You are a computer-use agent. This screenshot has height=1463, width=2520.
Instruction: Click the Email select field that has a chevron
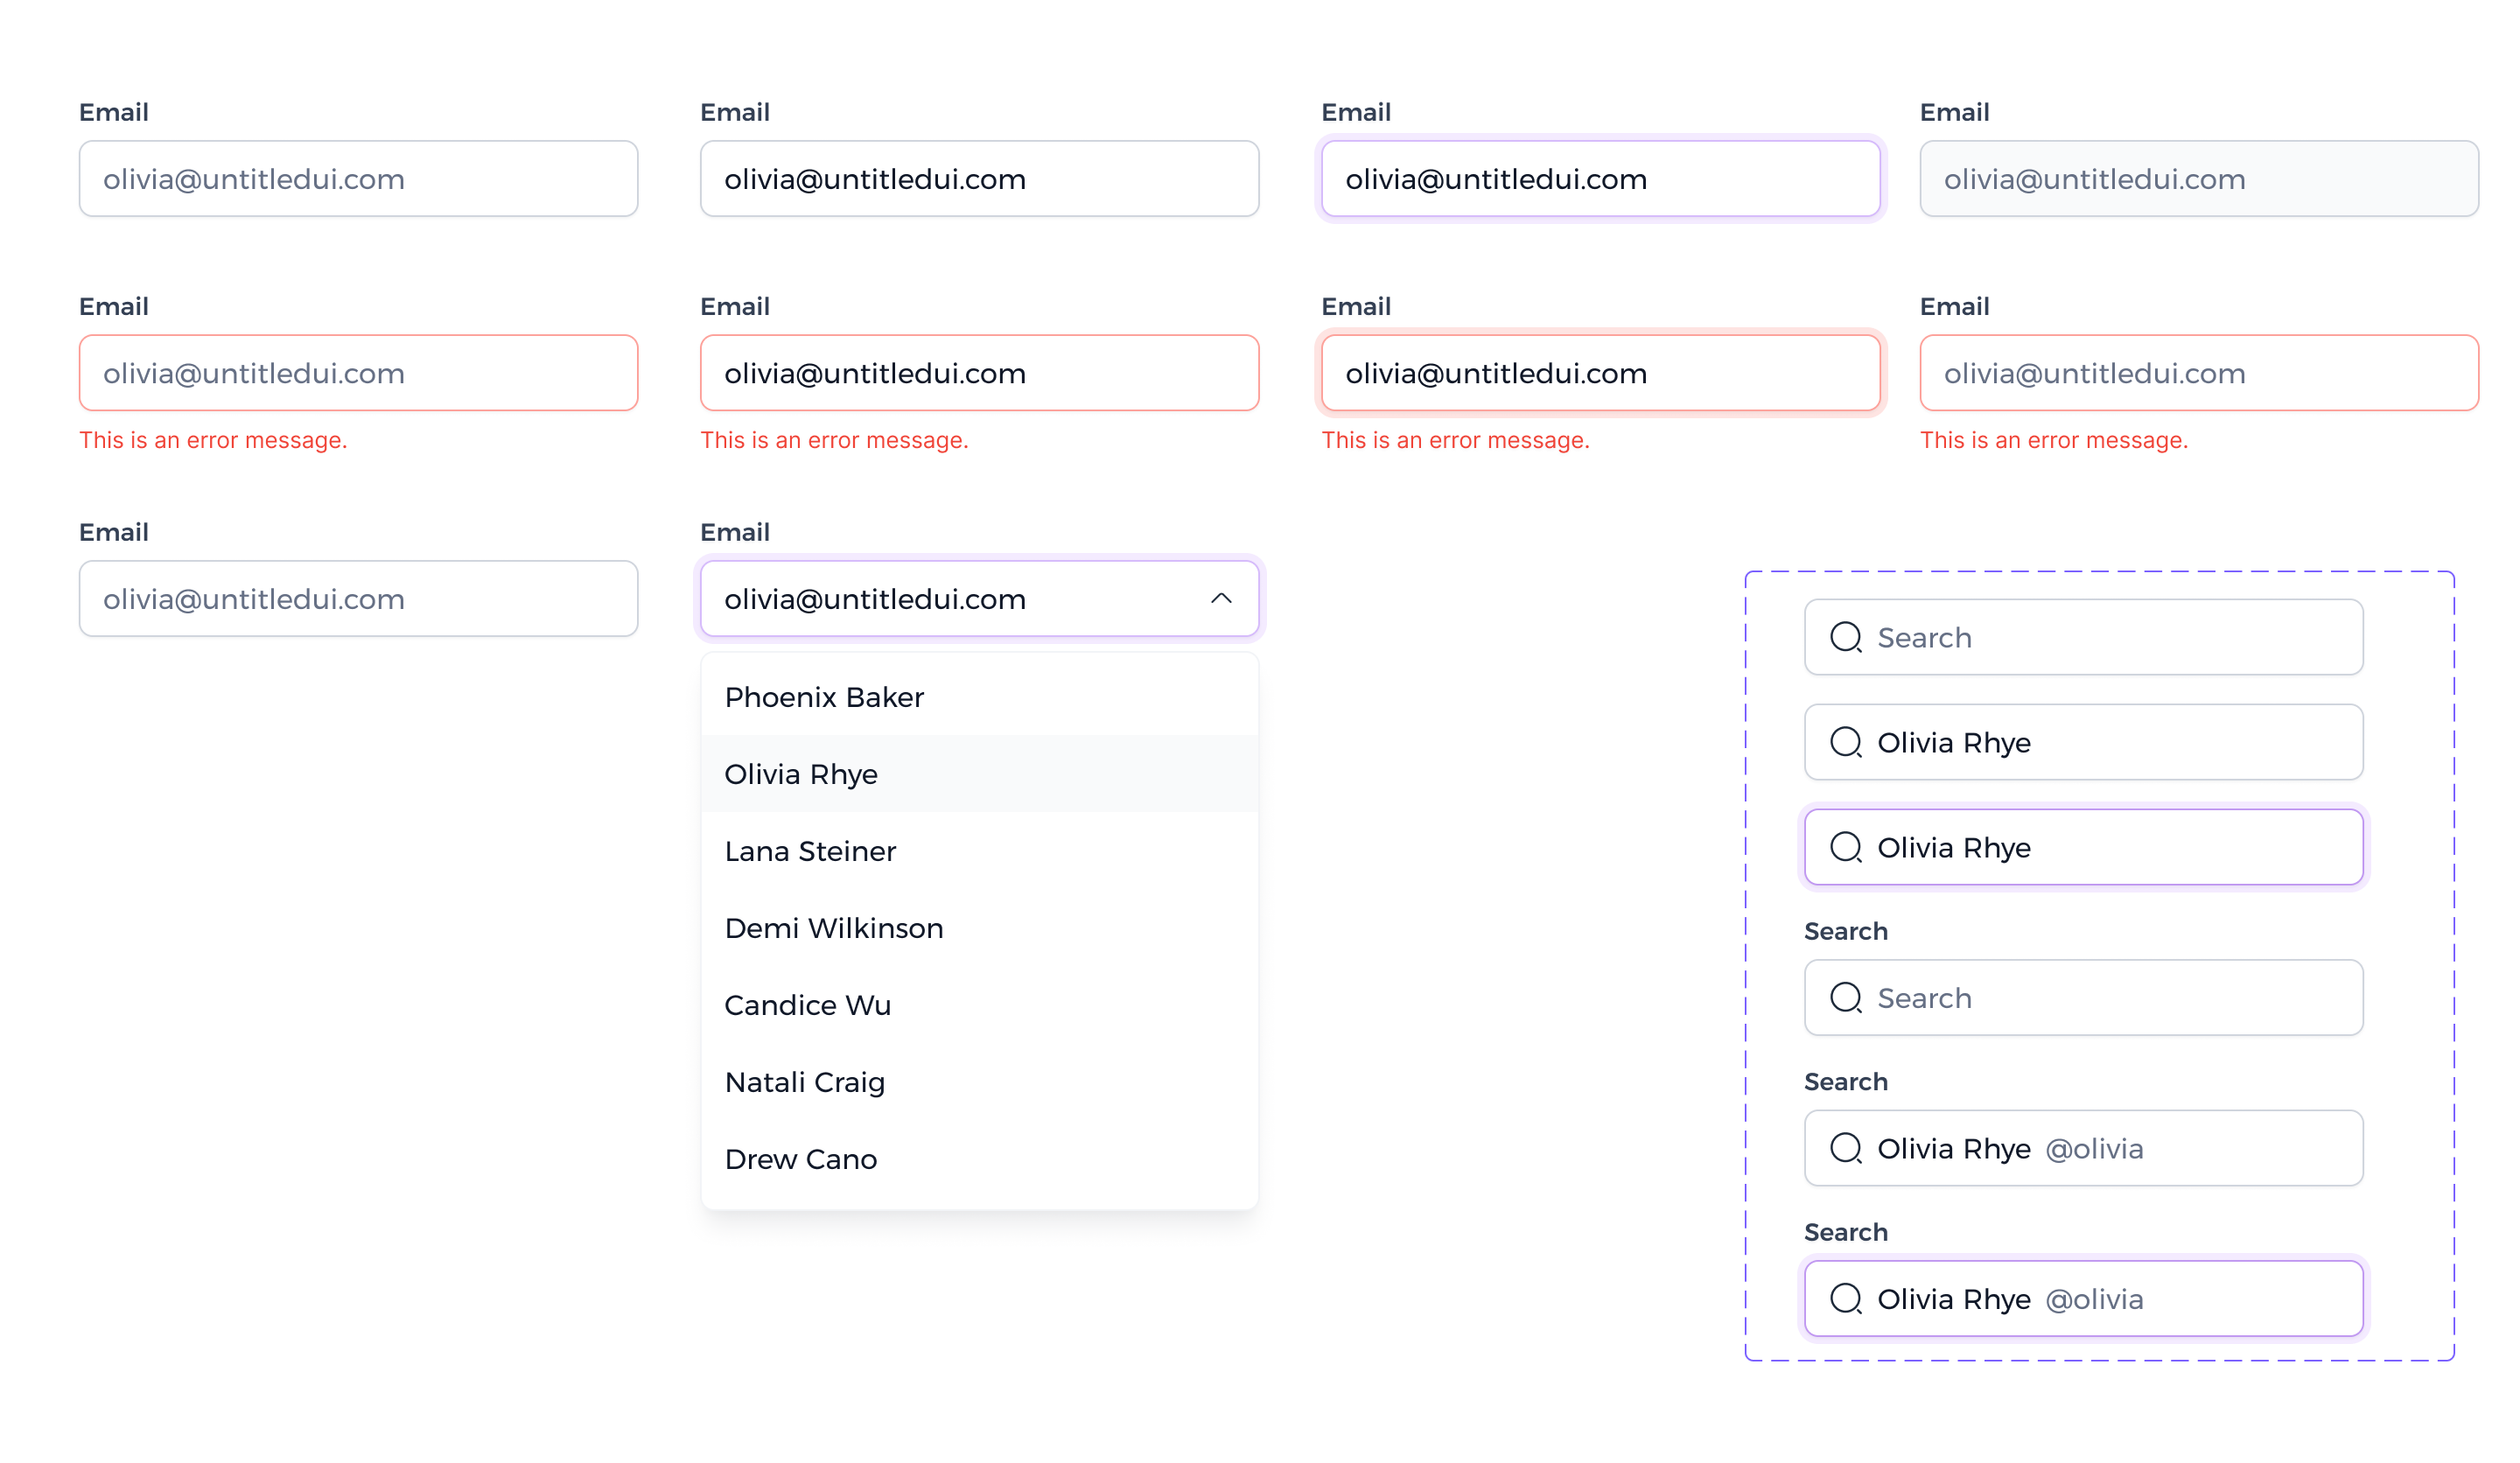point(979,598)
